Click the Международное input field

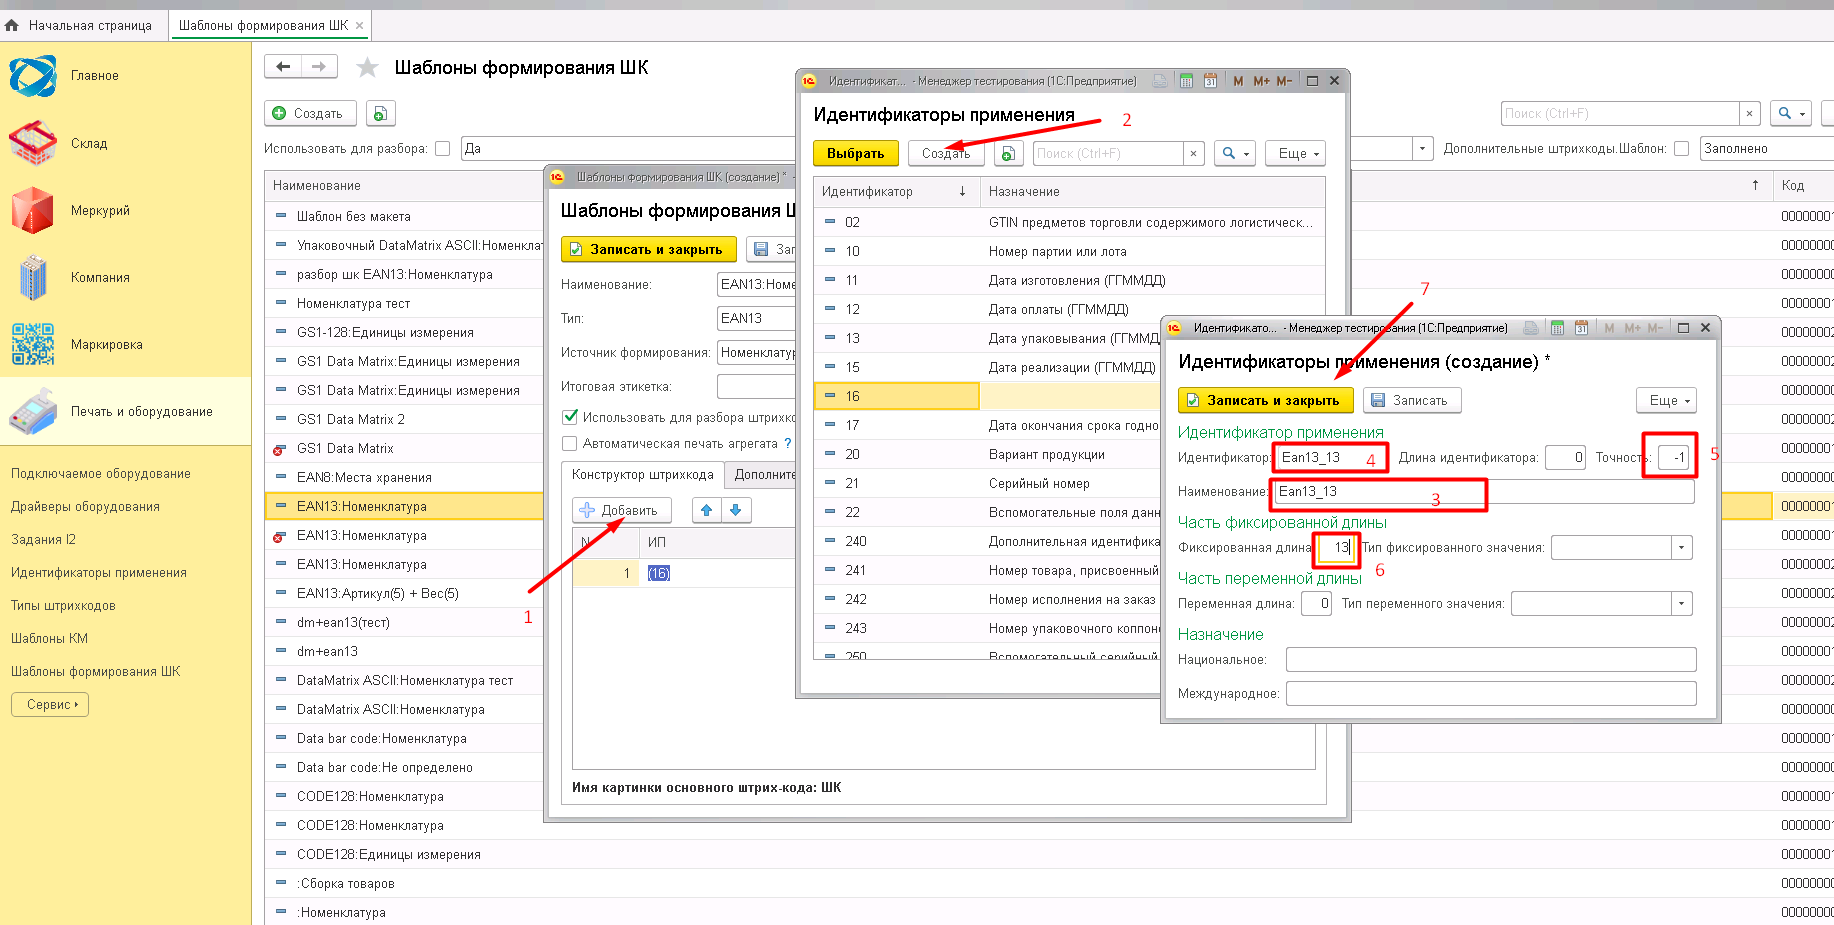click(x=1491, y=693)
